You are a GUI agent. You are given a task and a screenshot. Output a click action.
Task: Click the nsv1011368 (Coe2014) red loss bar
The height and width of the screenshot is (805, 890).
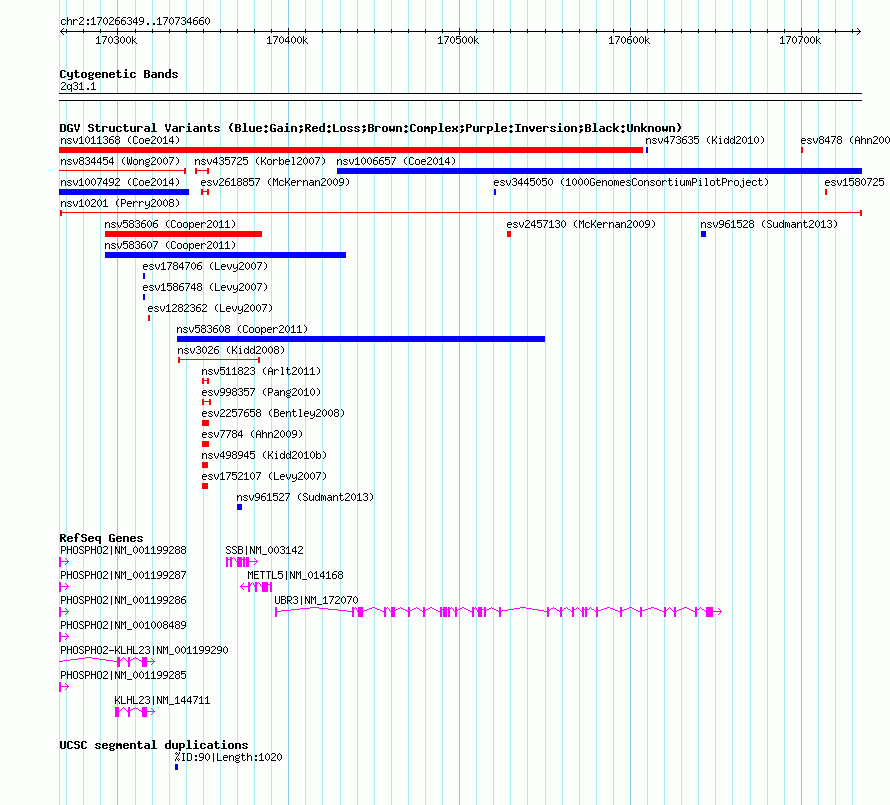(x=351, y=150)
